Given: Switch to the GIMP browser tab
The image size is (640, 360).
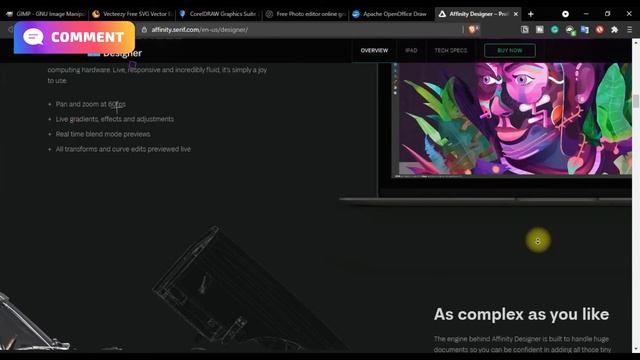Looking at the screenshot, I should (46, 14).
